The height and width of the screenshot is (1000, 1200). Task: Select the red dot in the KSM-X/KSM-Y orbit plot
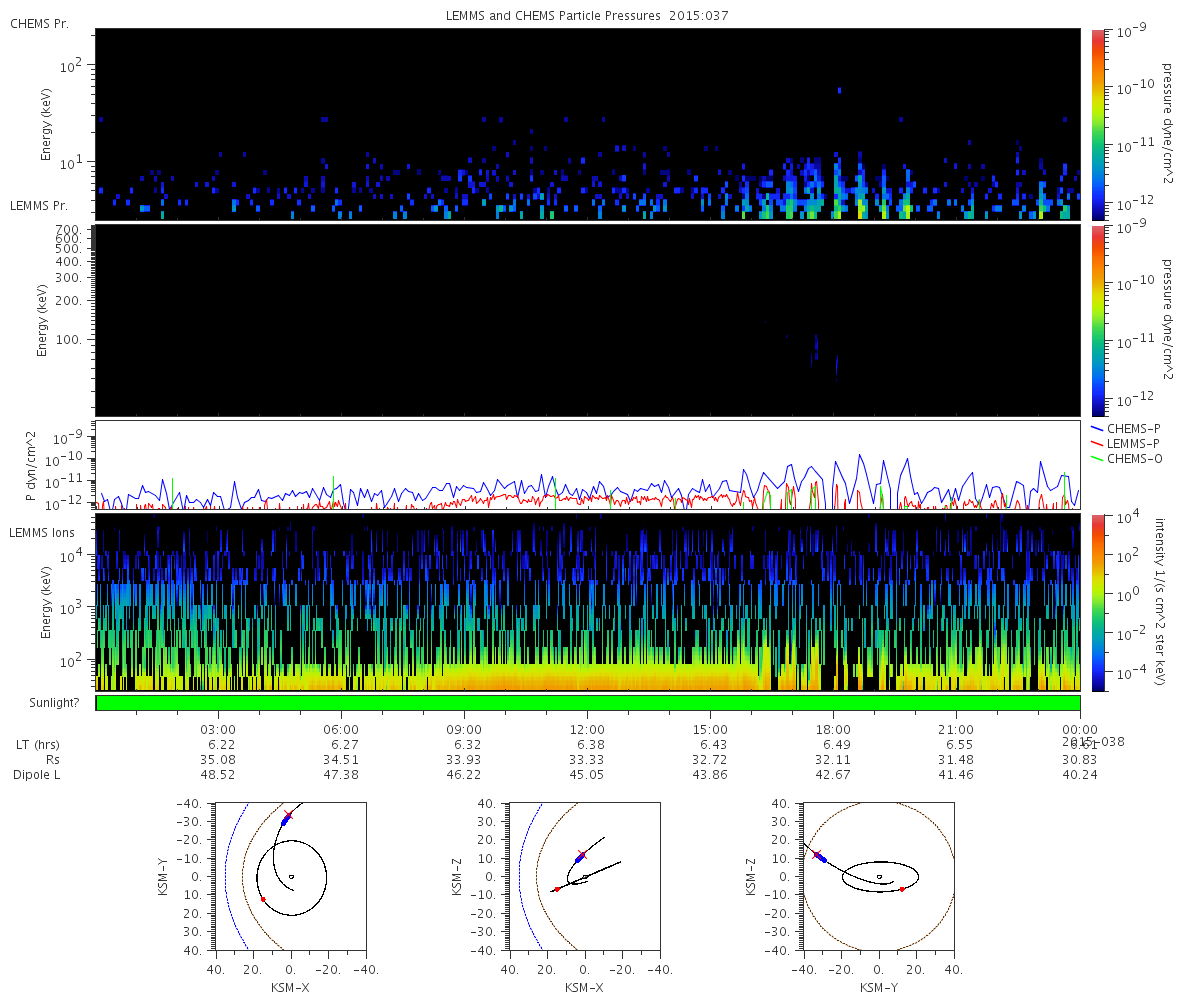click(263, 899)
